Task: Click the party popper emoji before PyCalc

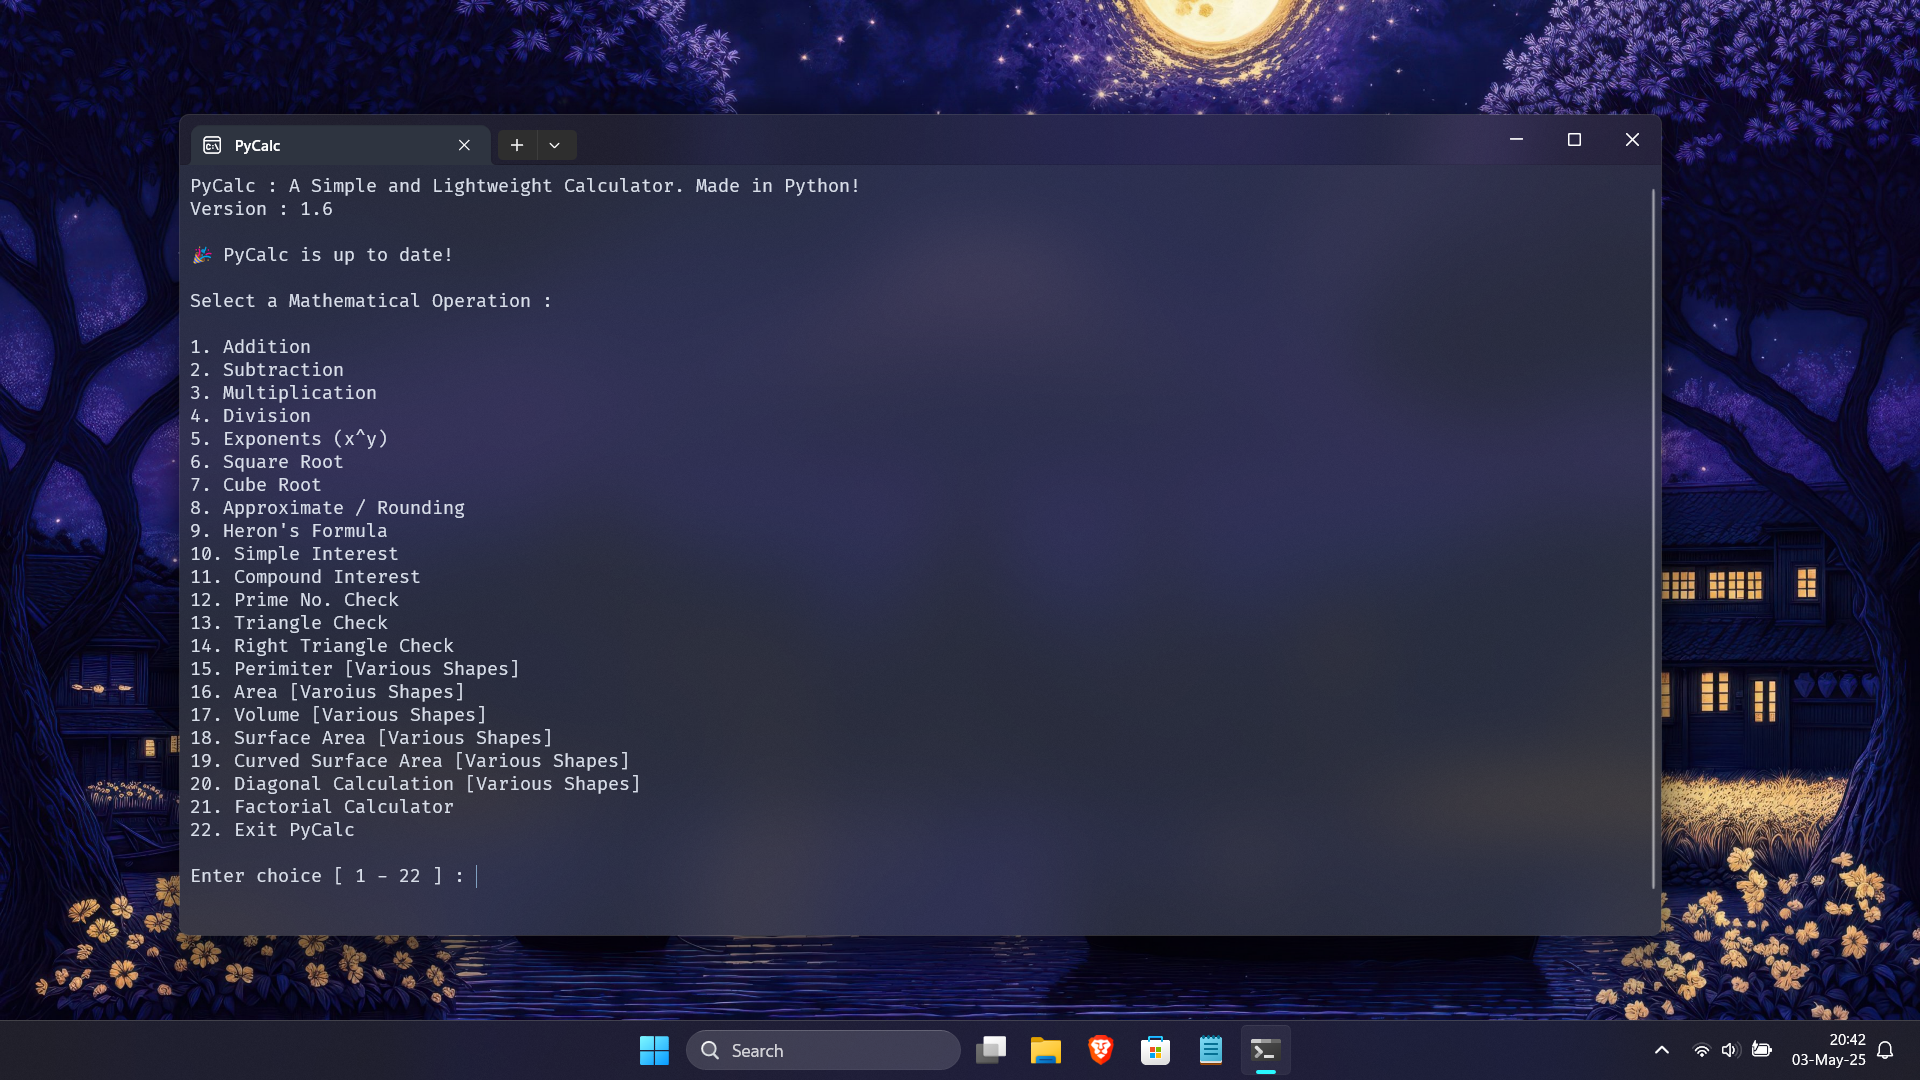Action: coord(202,255)
